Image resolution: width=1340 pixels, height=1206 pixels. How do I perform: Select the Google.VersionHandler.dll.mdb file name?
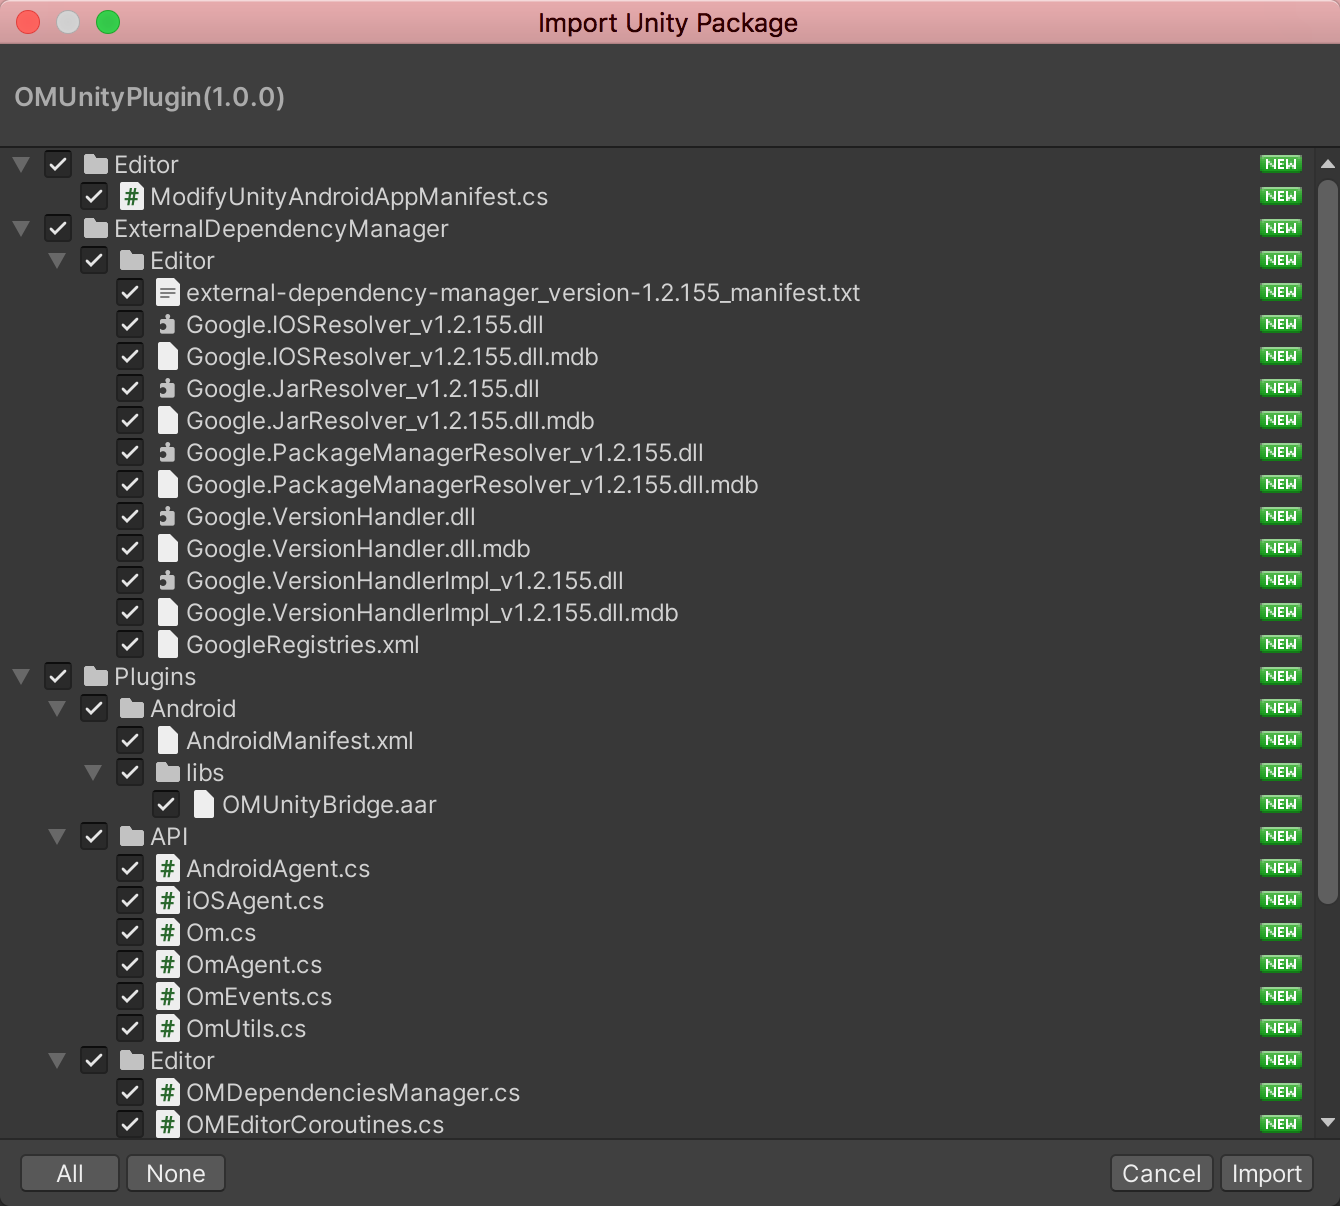point(358,549)
